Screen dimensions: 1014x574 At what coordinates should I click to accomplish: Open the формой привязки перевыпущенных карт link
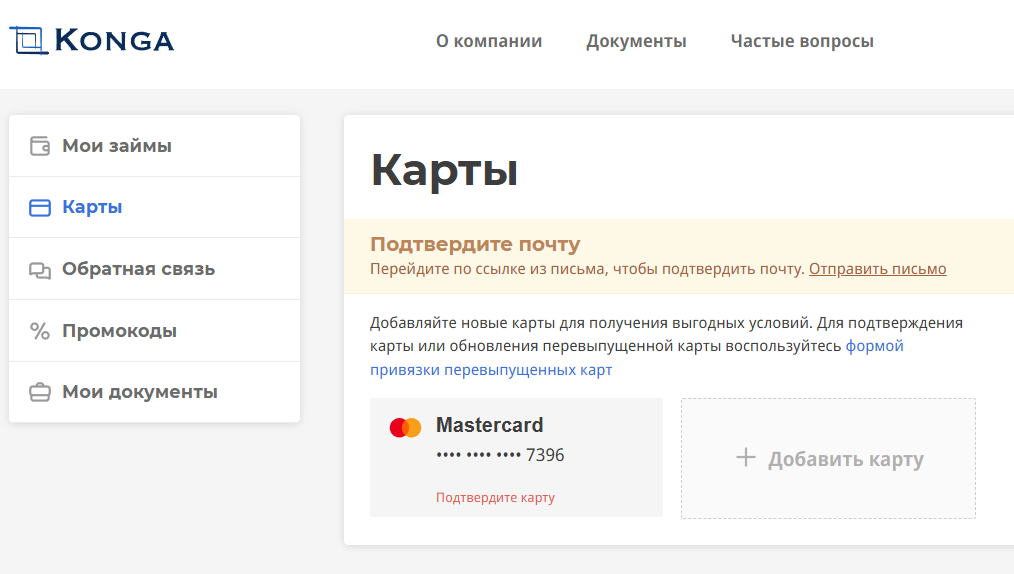(636, 357)
